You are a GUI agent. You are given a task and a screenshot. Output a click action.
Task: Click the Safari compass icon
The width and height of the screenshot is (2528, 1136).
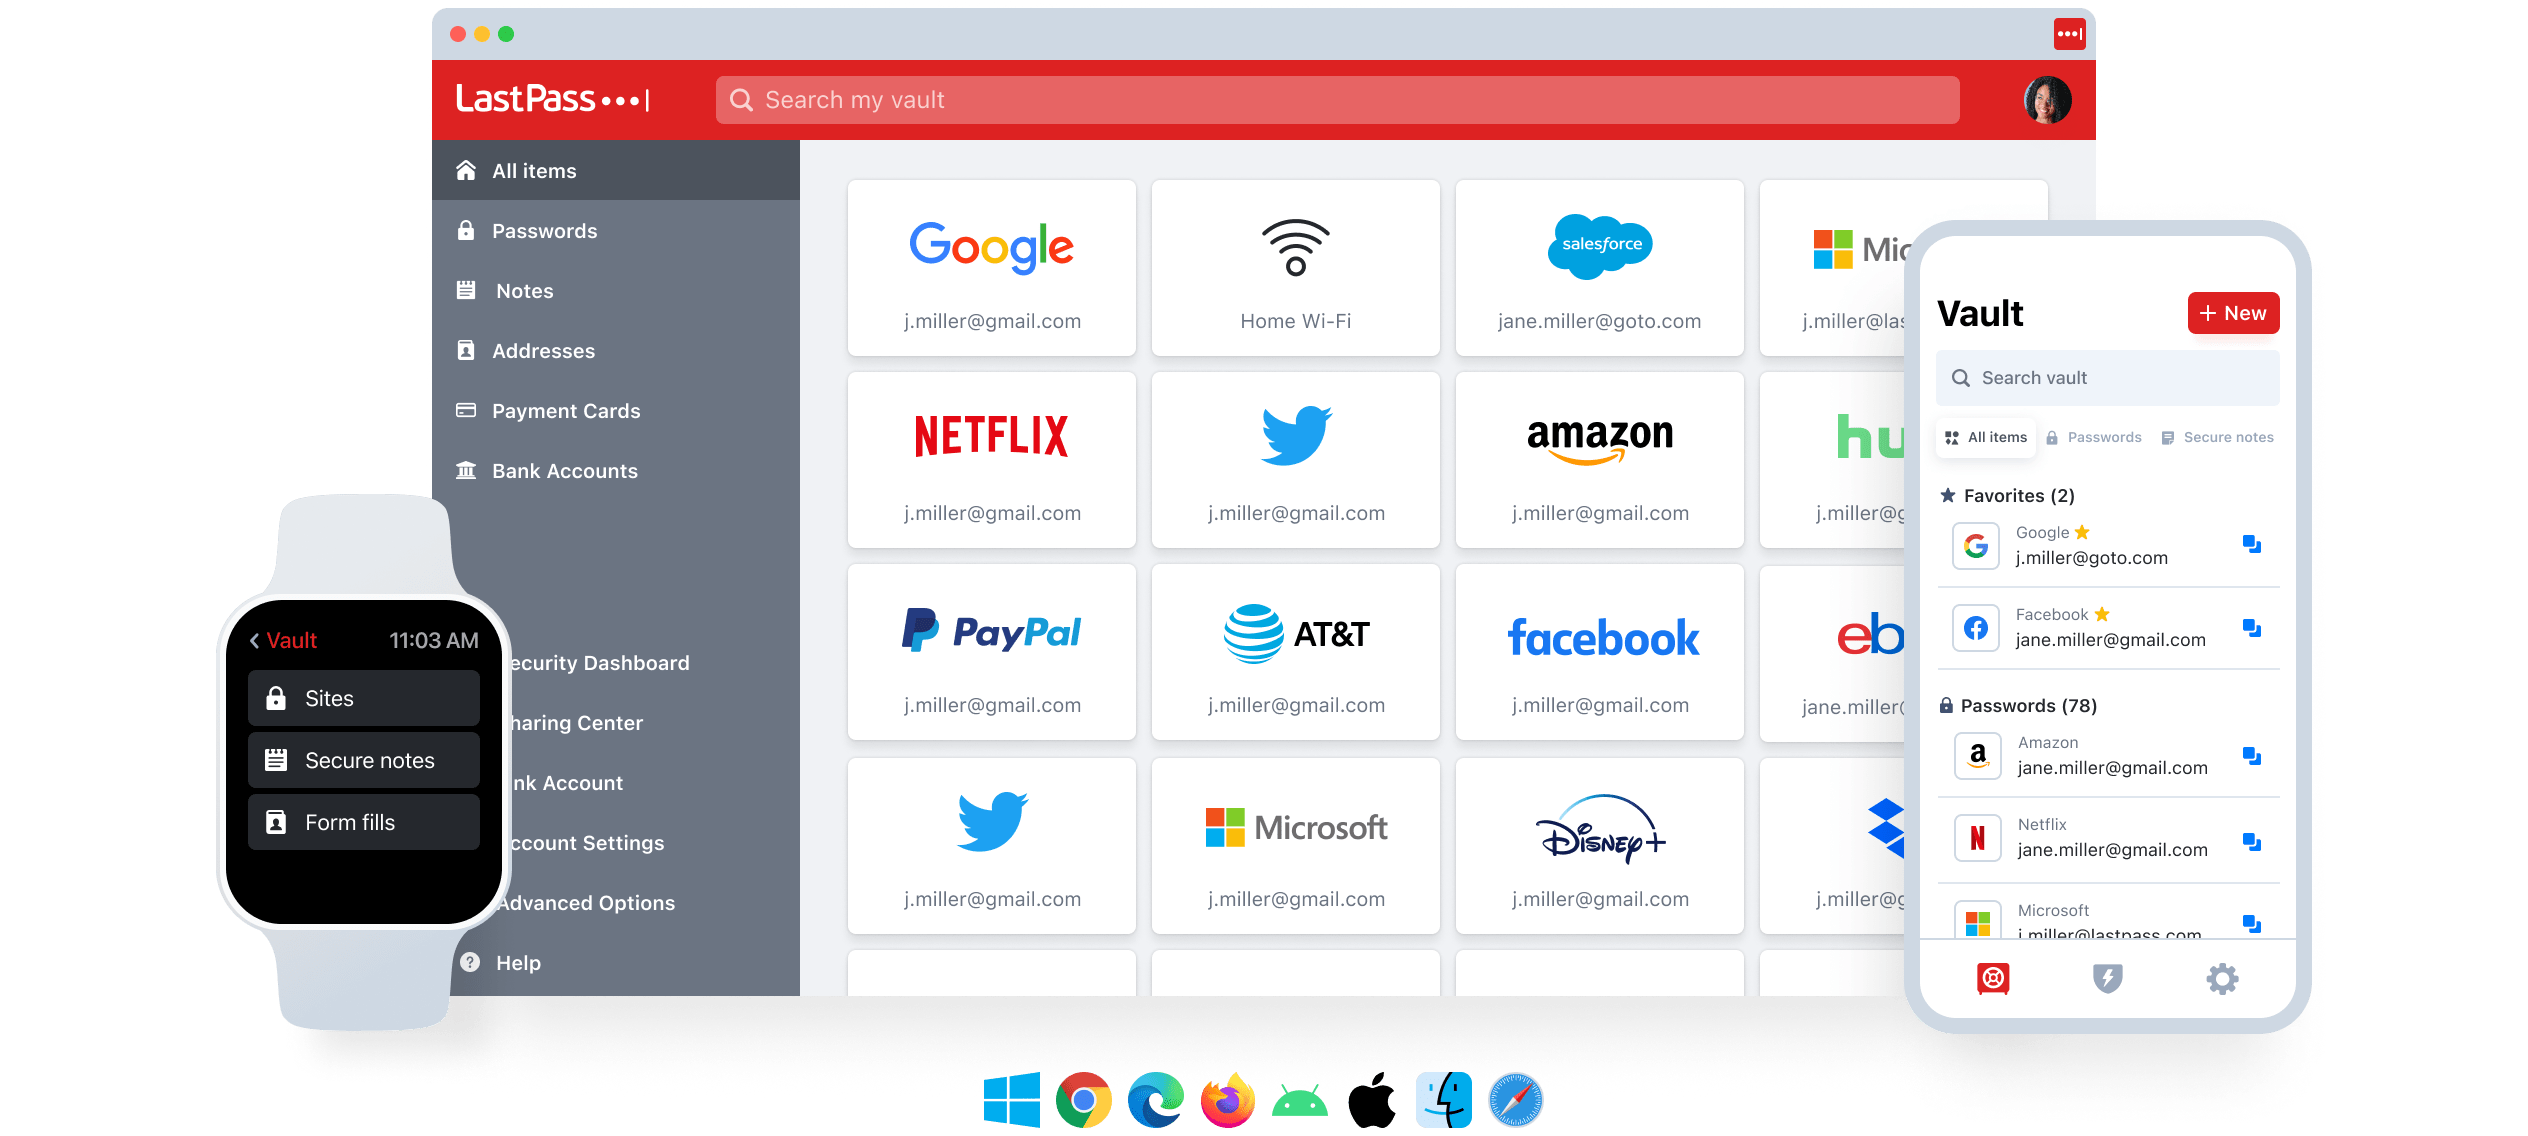[1515, 1100]
